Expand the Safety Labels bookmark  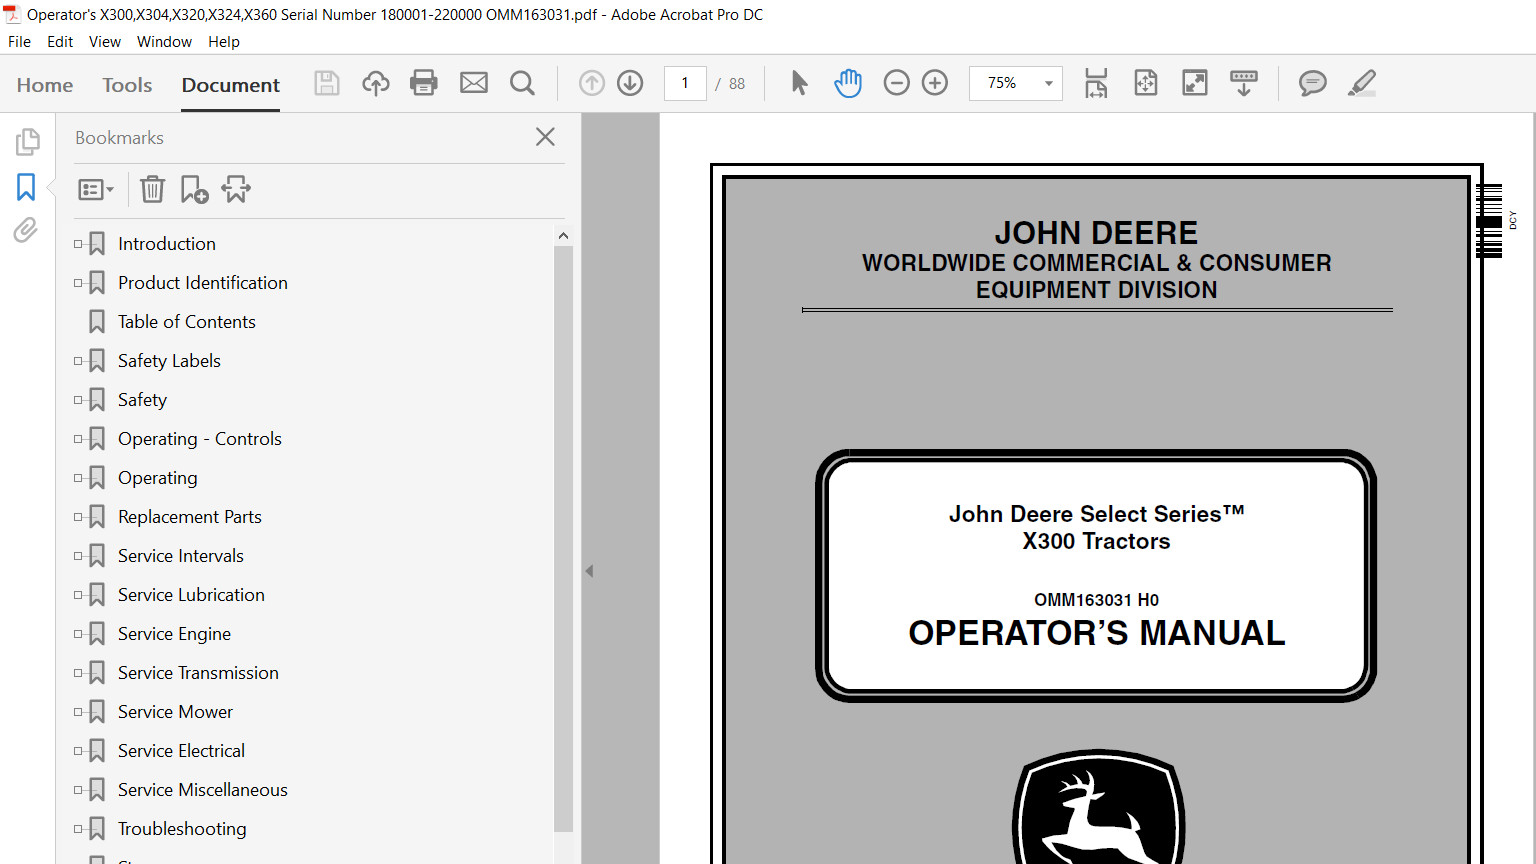tap(78, 361)
